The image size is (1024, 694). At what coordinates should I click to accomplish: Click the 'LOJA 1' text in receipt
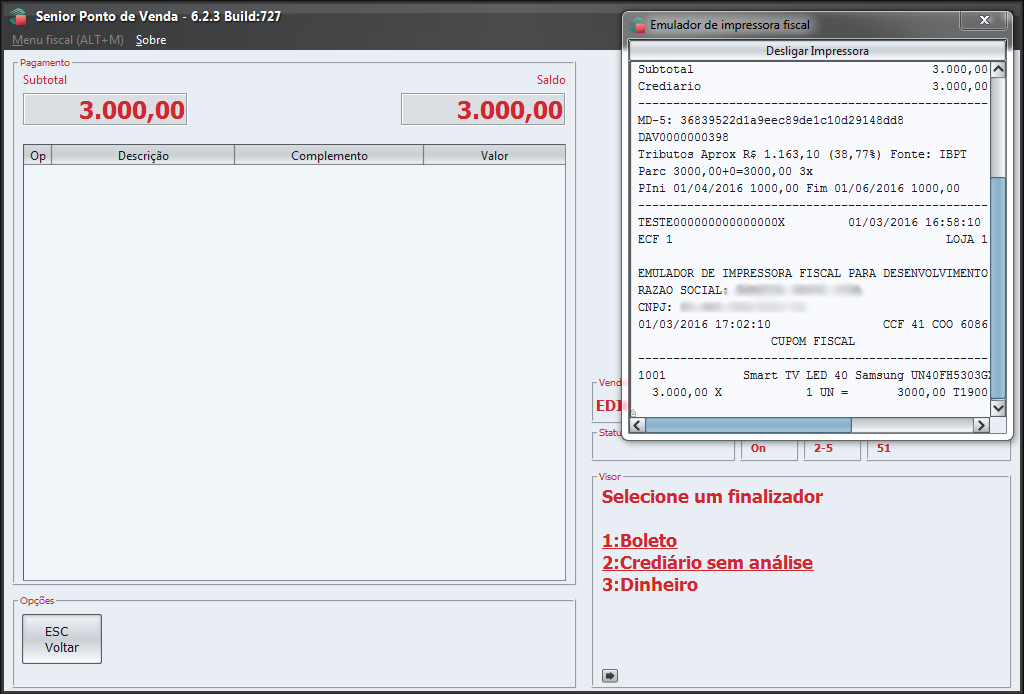[x=967, y=240]
